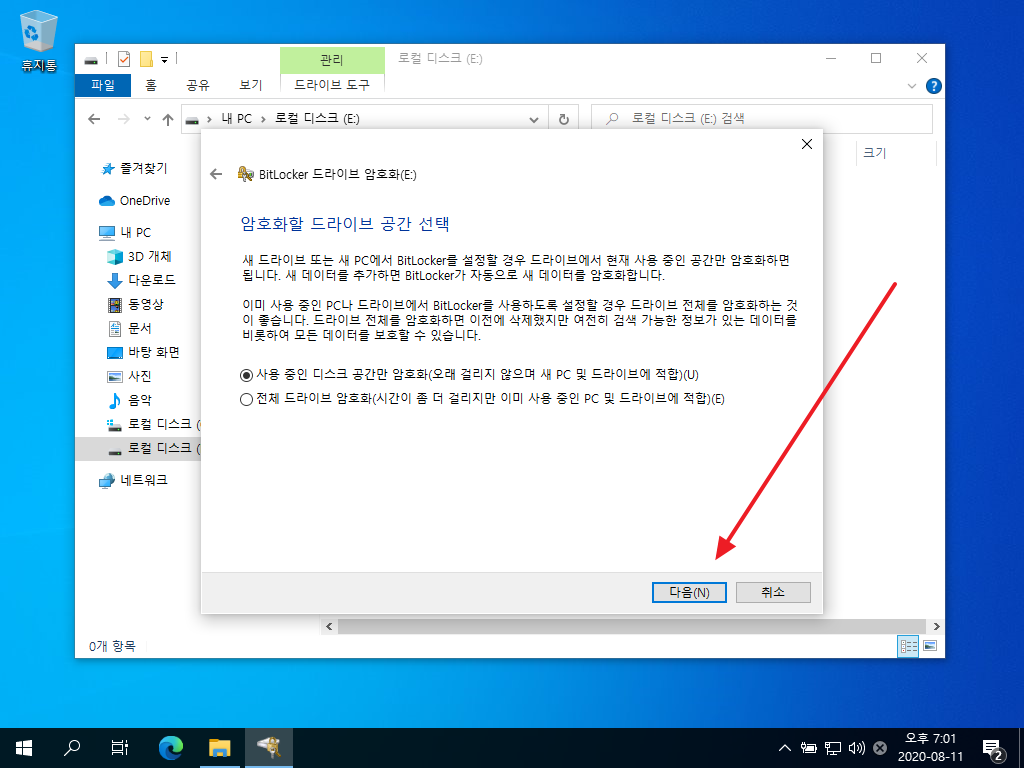Click the Properties quick access icon
This screenshot has width=1024, height=768.
pos(123,59)
